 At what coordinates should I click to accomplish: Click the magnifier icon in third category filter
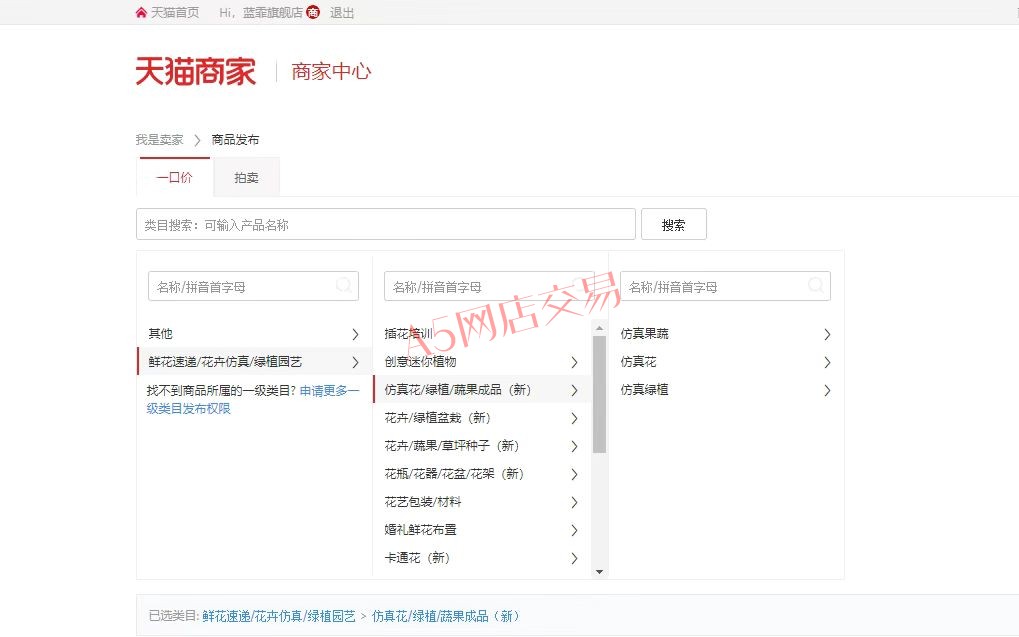click(x=816, y=285)
